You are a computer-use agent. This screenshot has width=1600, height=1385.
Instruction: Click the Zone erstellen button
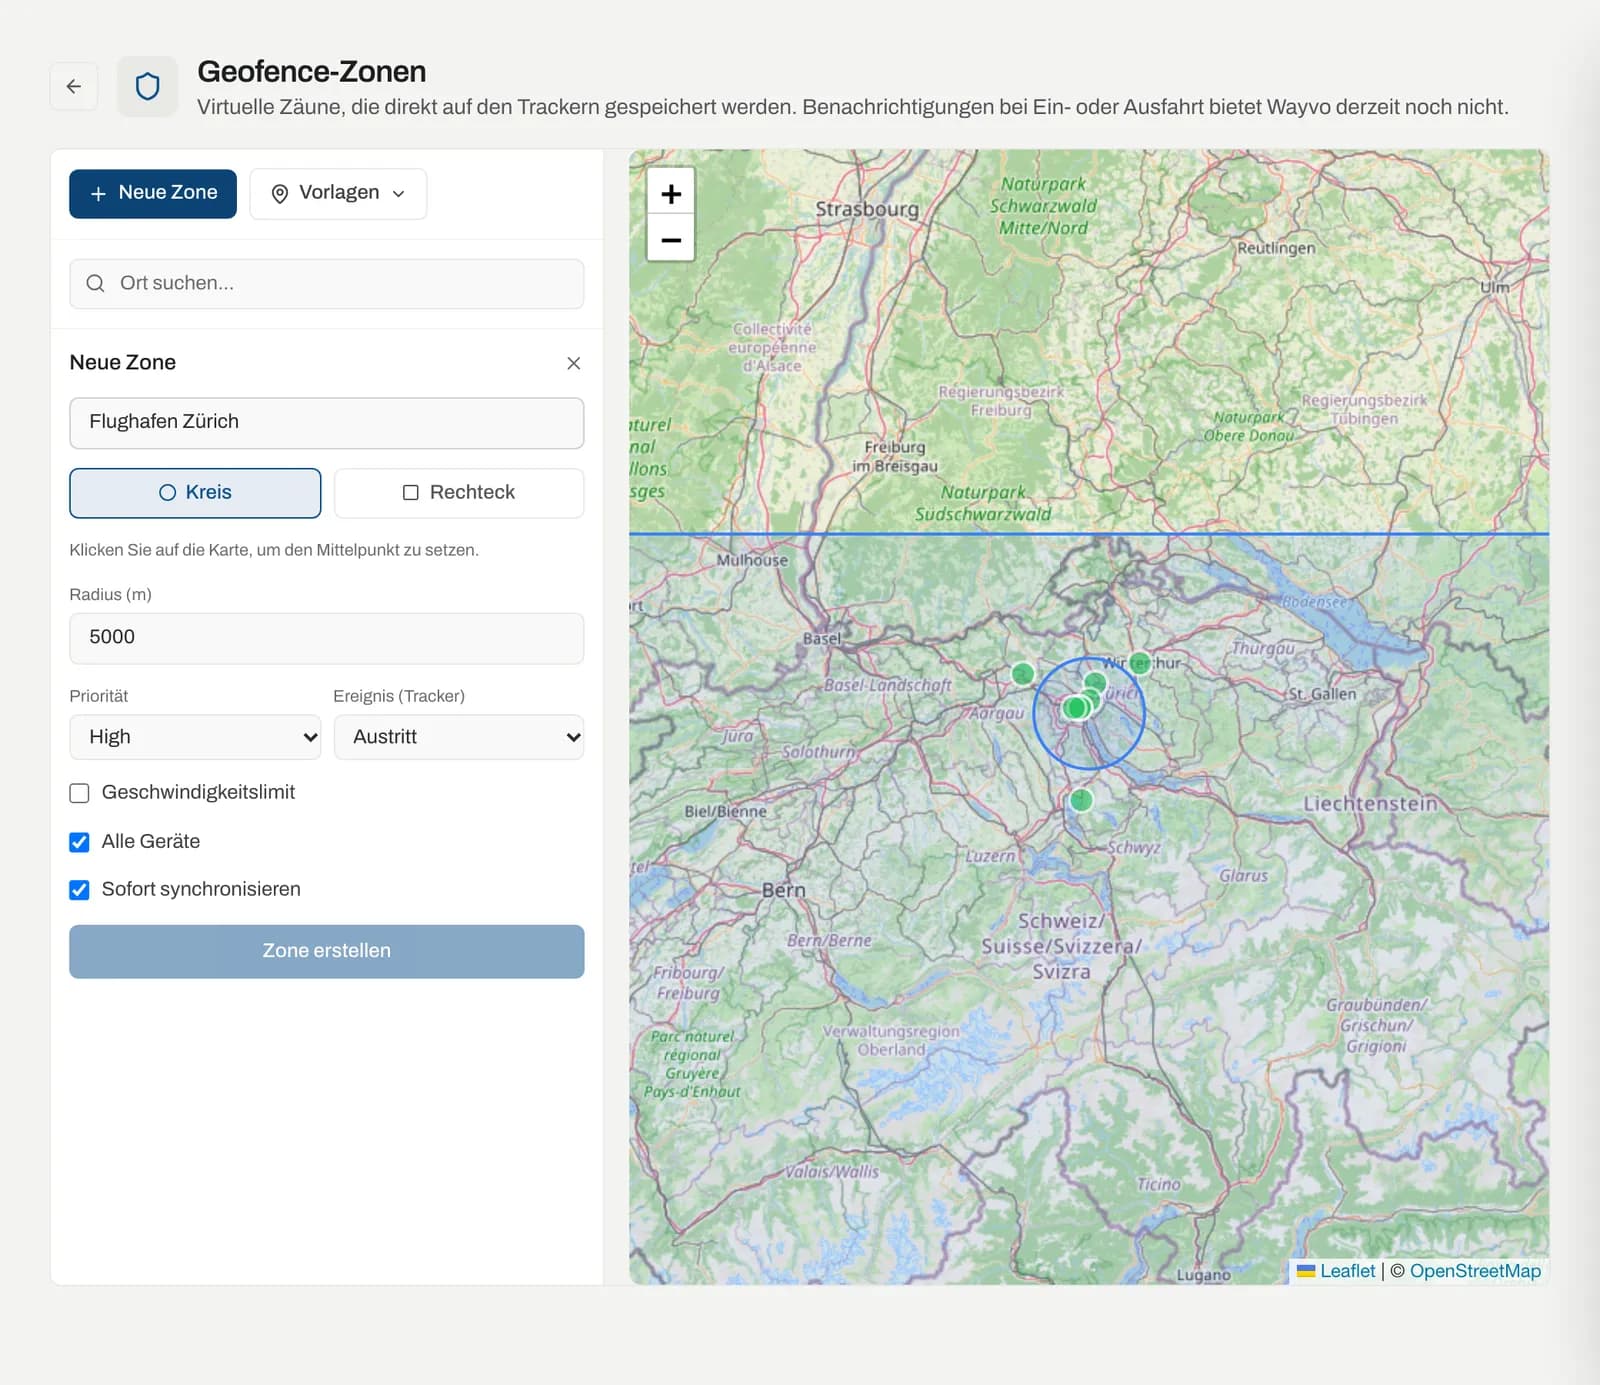[327, 951]
